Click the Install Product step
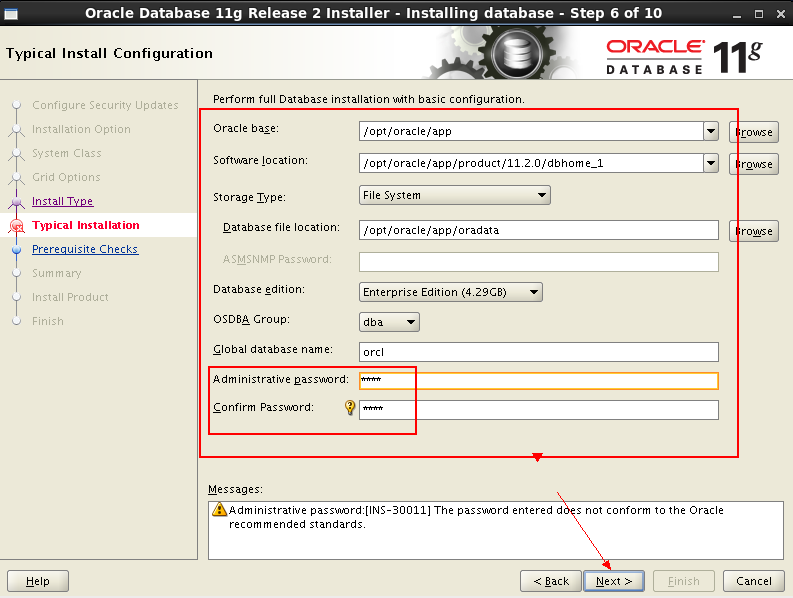Viewport: 793px width, 598px height. pyautogui.click(x=70, y=297)
